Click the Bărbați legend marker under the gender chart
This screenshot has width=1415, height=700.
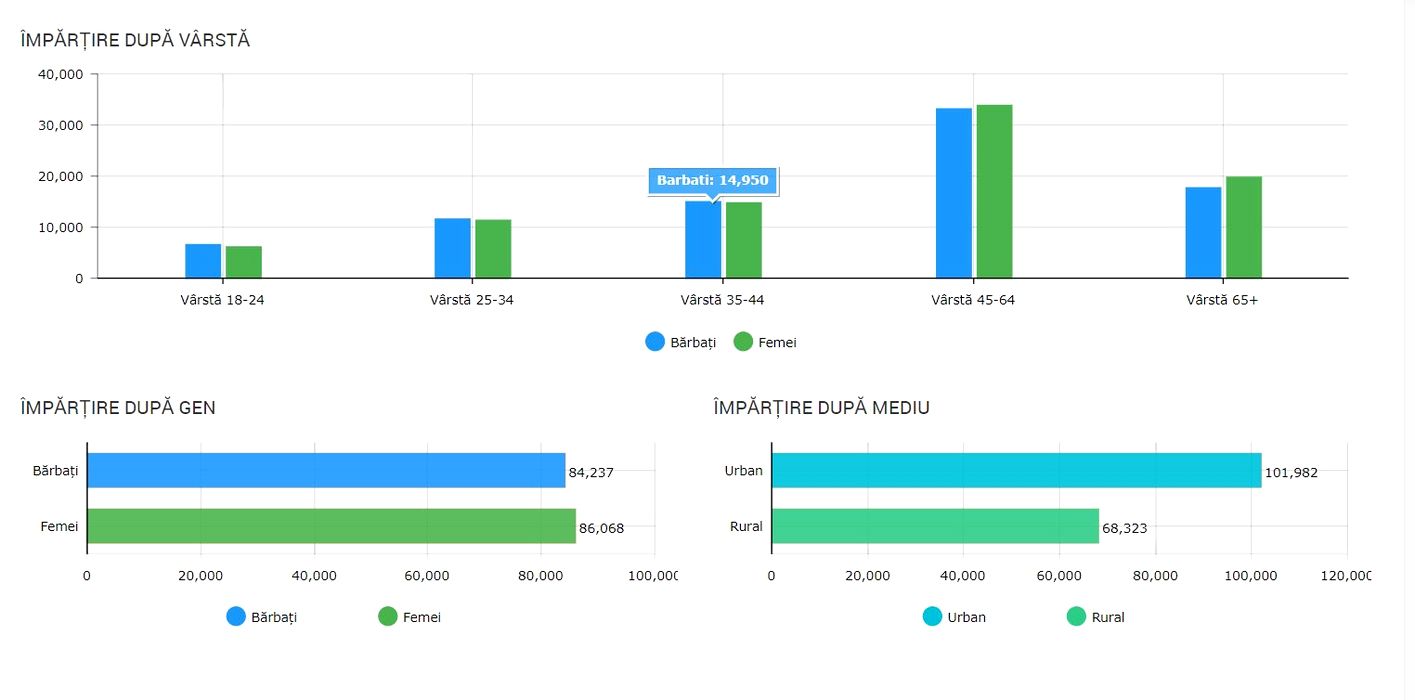pyautogui.click(x=236, y=617)
